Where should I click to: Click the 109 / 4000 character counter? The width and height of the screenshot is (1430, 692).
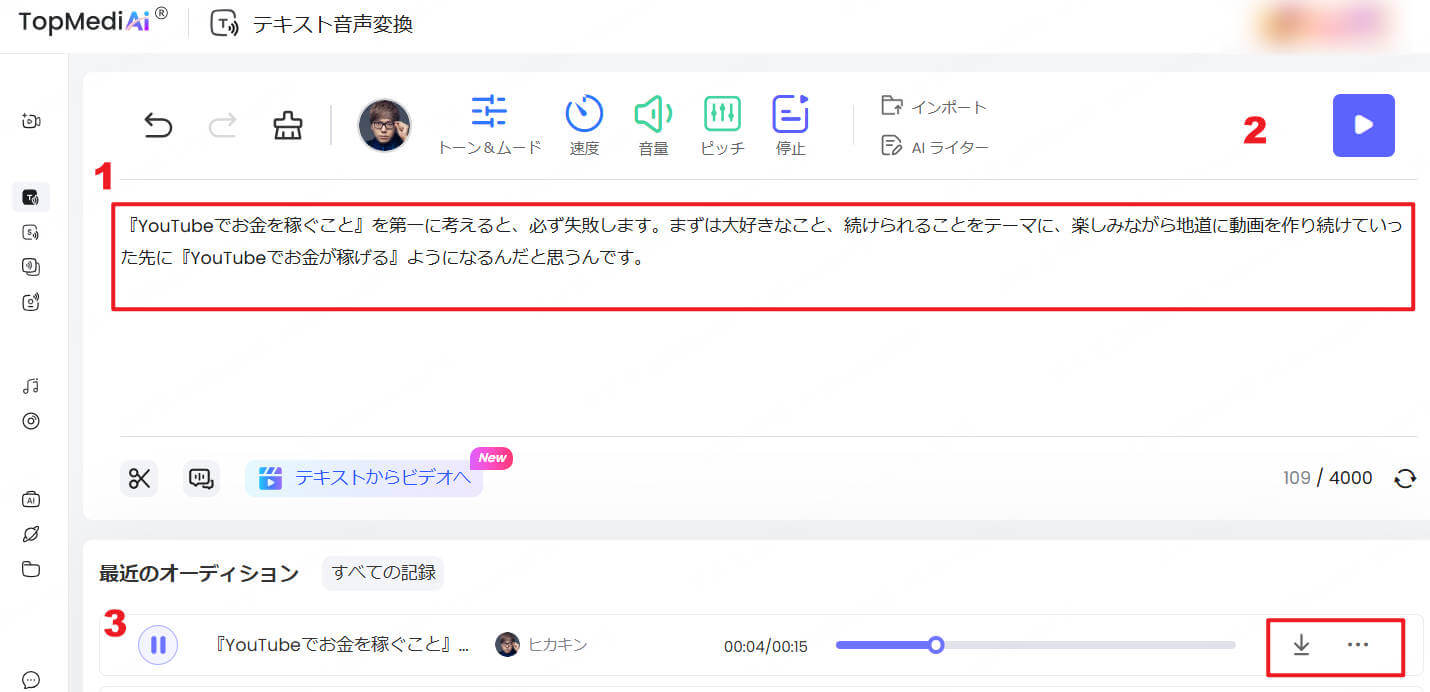1327,478
